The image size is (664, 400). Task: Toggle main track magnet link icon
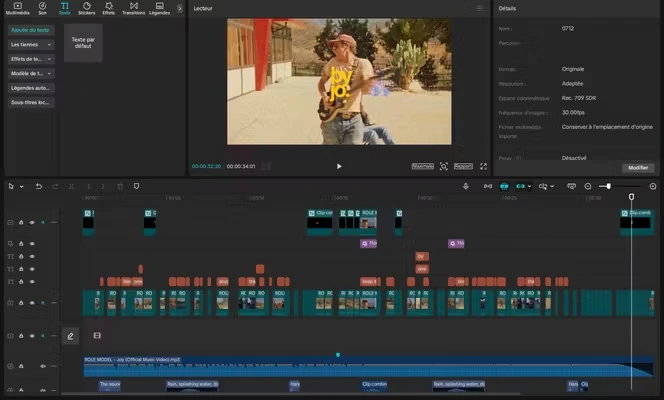coord(488,186)
